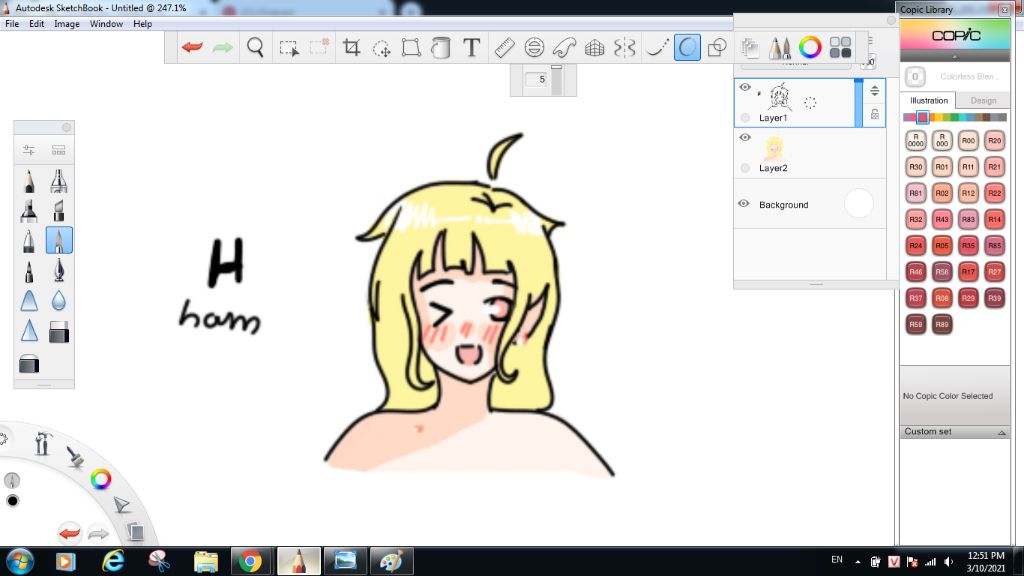The width and height of the screenshot is (1024, 576).
Task: Open Paint from the taskbar
Action: pos(391,561)
